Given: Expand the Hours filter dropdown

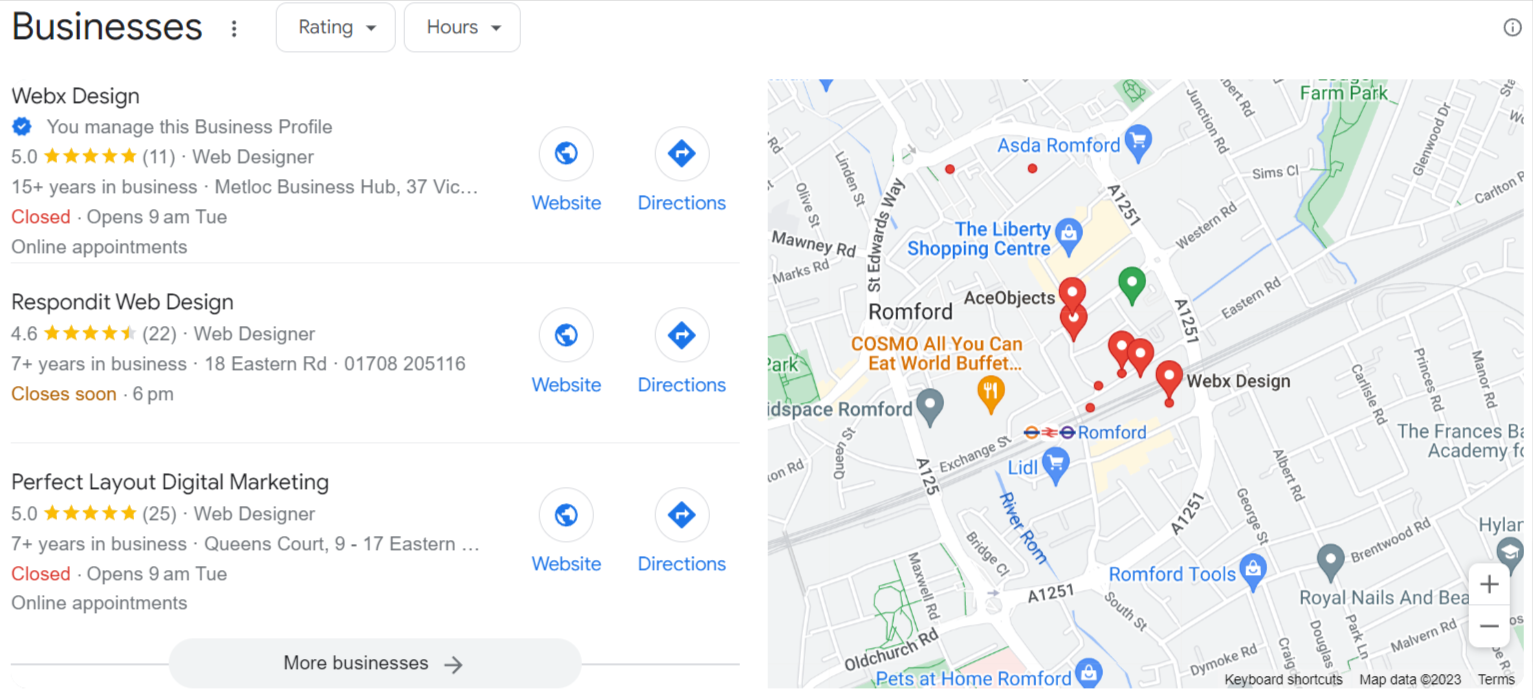Looking at the screenshot, I should coord(462,28).
